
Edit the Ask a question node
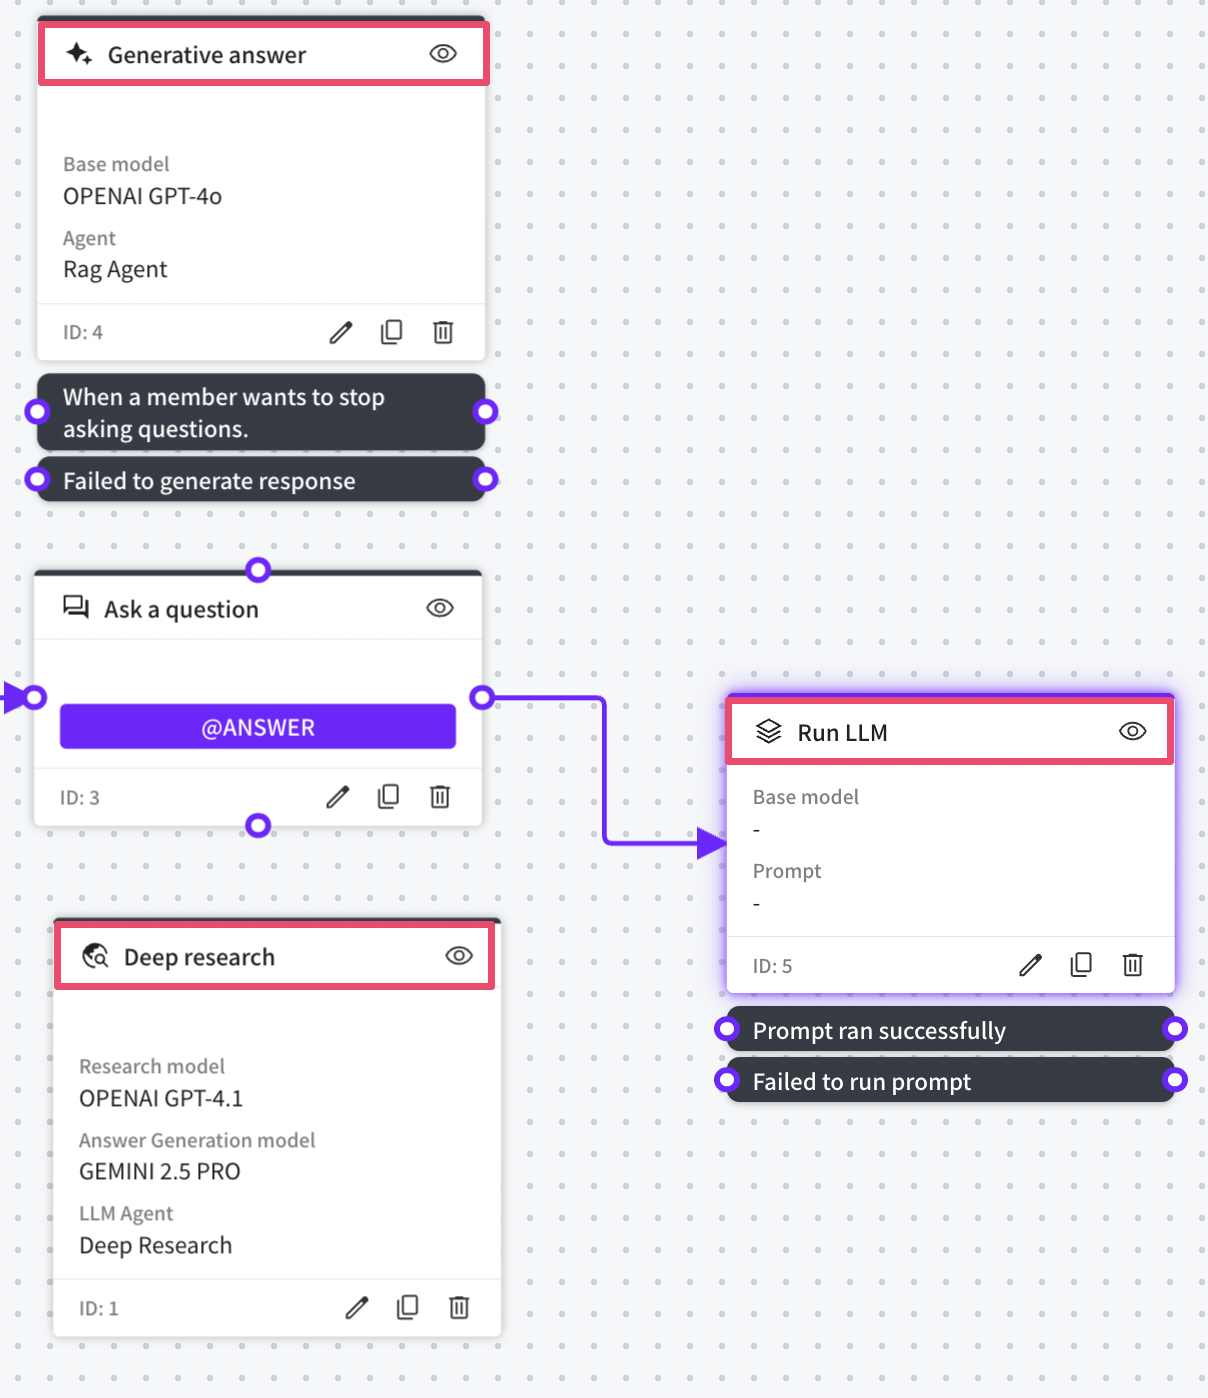coord(338,797)
